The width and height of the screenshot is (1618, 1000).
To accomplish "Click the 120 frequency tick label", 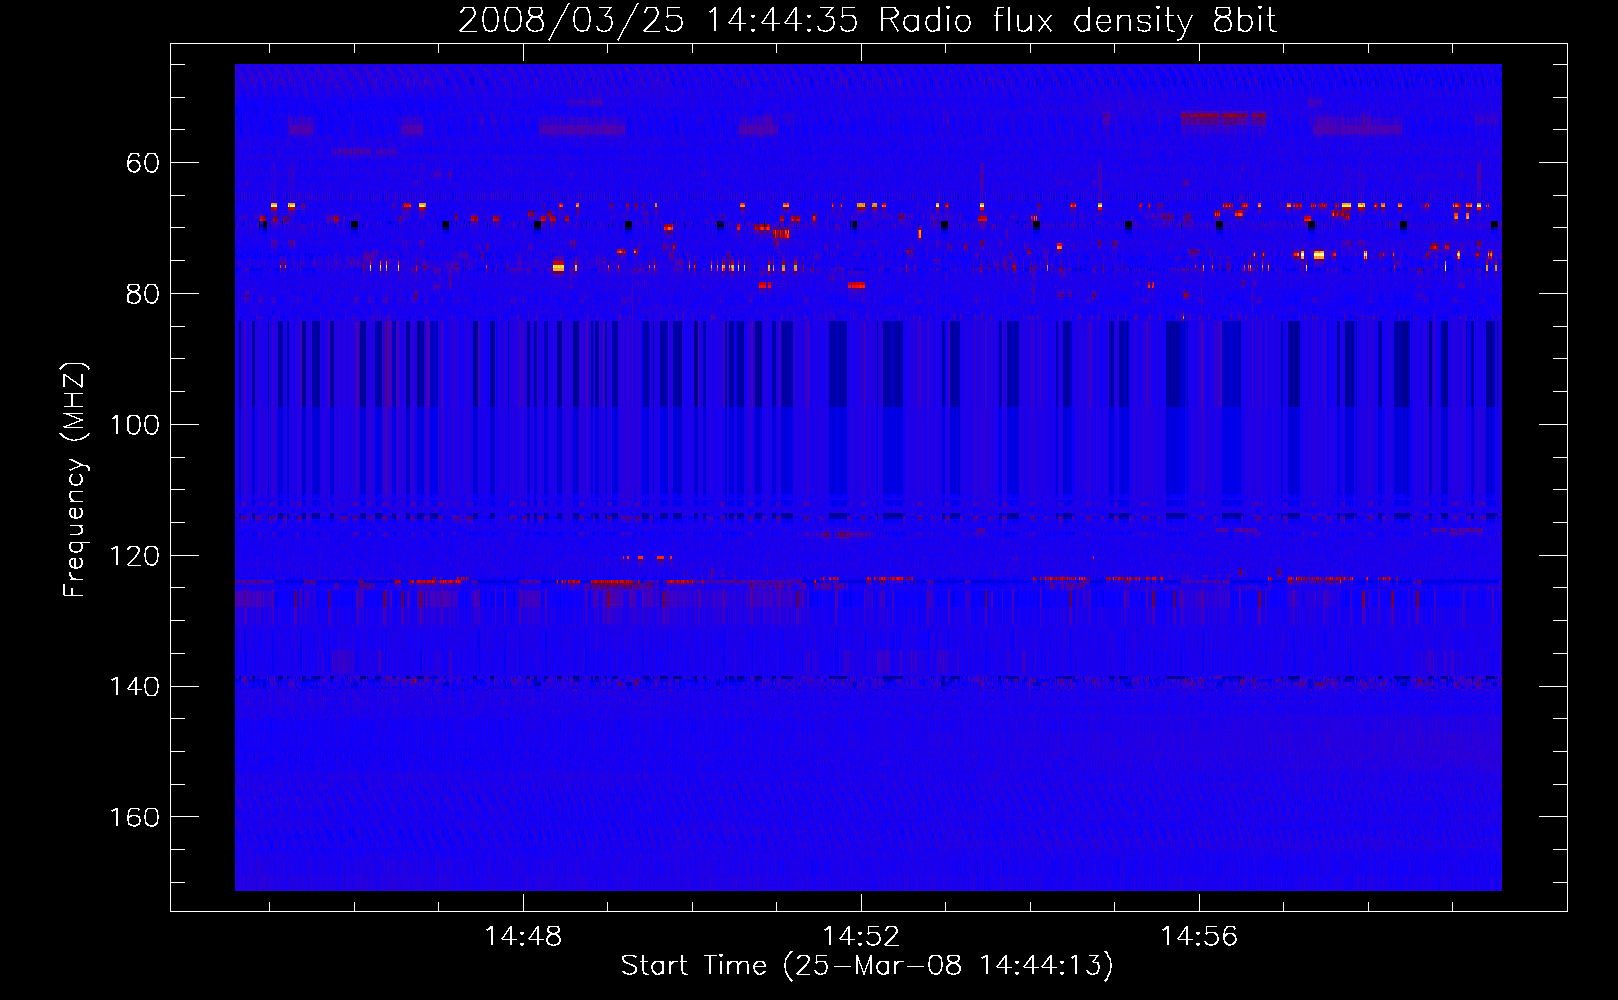I will [x=135, y=556].
